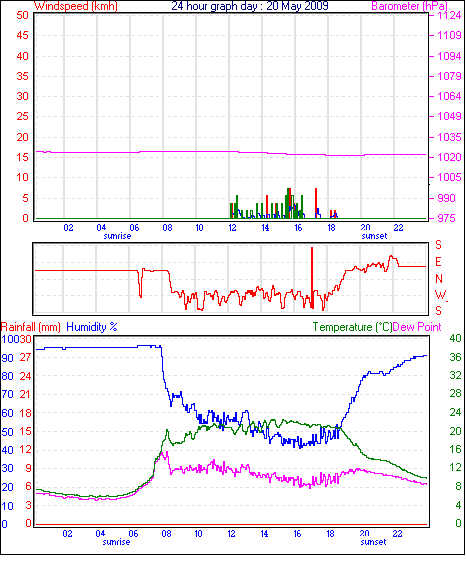Click the Barometer (hPa) axis label
The width and height of the screenshot is (466, 566).
(x=409, y=6)
